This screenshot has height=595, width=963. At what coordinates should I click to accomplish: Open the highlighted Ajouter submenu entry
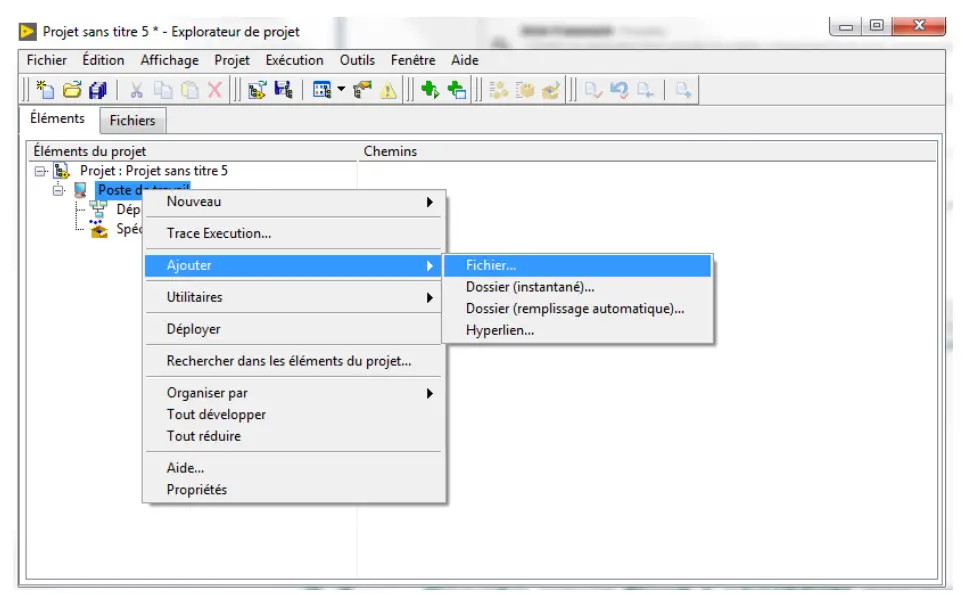294,265
